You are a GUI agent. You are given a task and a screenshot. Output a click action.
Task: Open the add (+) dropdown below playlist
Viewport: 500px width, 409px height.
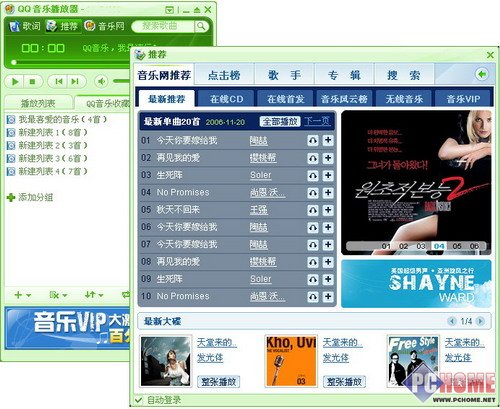[x=23, y=295]
